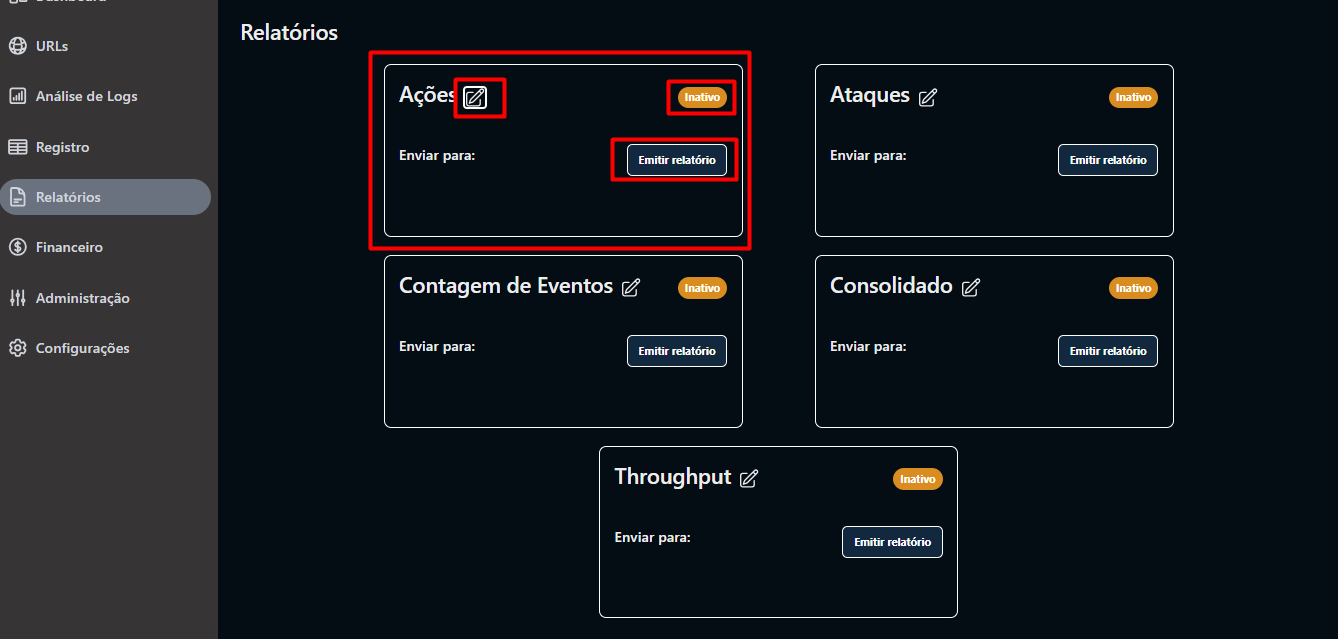1338x639 pixels.
Task: Open the Registro menu item
Action: (x=62, y=147)
